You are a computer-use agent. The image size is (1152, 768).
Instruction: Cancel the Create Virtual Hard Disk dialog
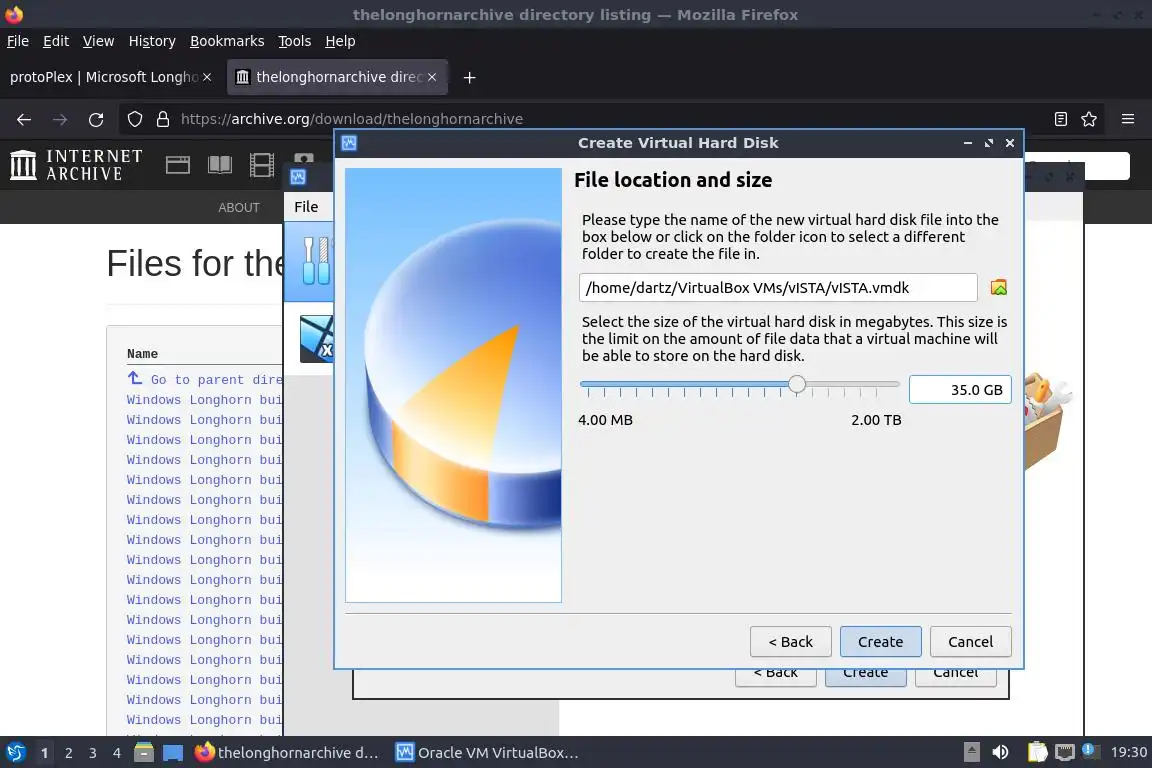pyautogui.click(x=971, y=642)
